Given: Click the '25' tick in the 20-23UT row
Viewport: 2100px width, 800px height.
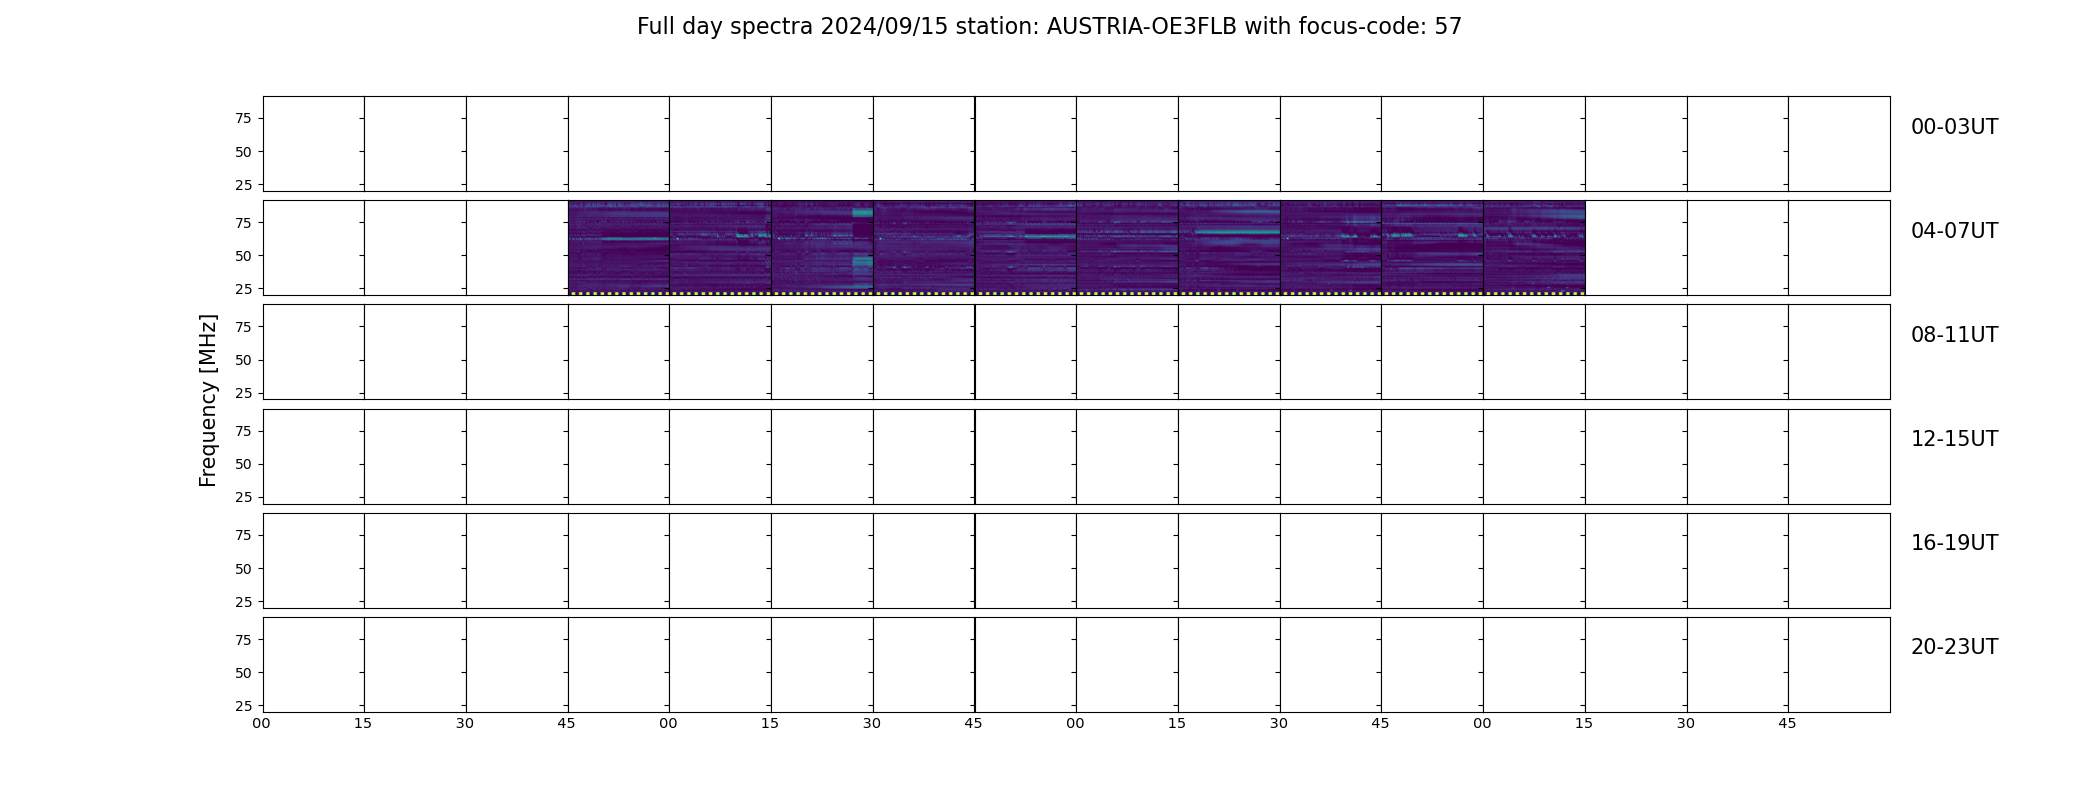Looking at the screenshot, I should (243, 706).
